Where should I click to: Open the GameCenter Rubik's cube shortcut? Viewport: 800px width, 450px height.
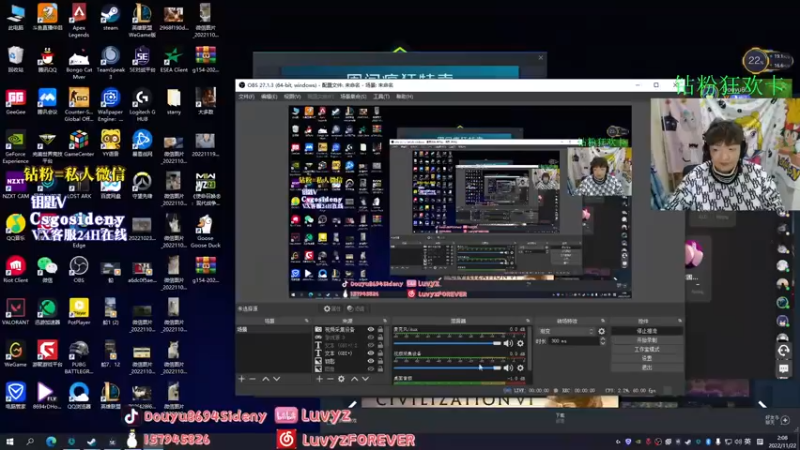(x=79, y=143)
